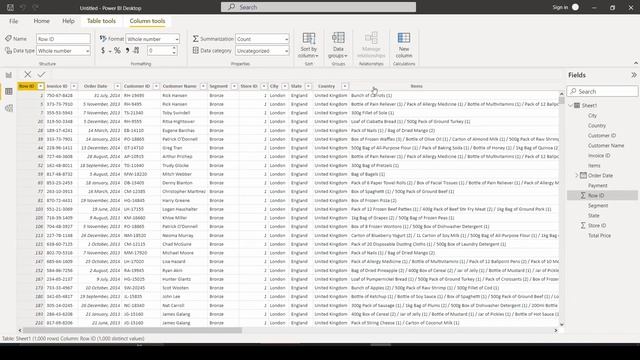Open Customer Name column filter dropdown
Viewport: 640px width, 360px height.
click(x=203, y=86)
